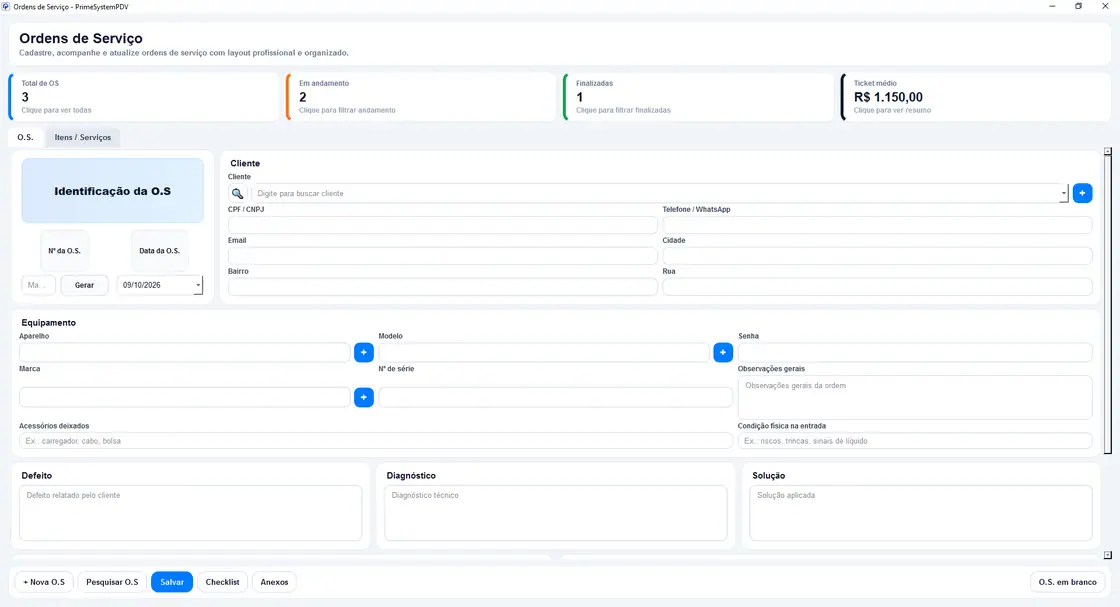The image size is (1120, 607).
Task: Focus the Aparelho field
Action: (x=184, y=352)
